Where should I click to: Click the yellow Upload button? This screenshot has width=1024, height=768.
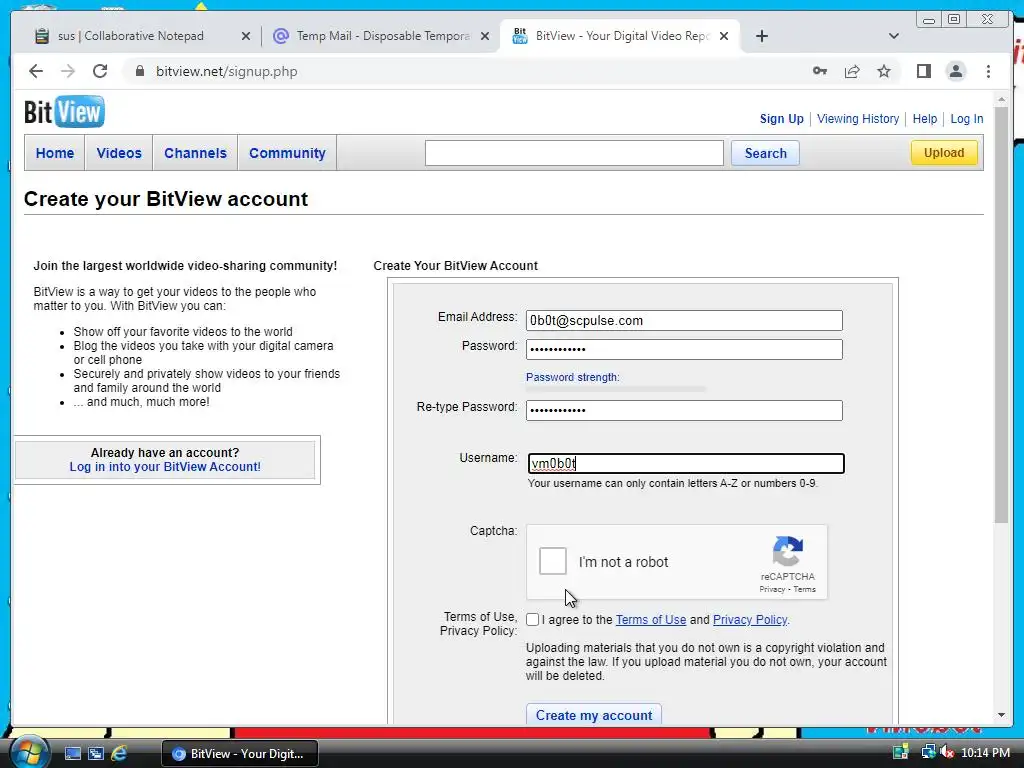[x=944, y=153]
